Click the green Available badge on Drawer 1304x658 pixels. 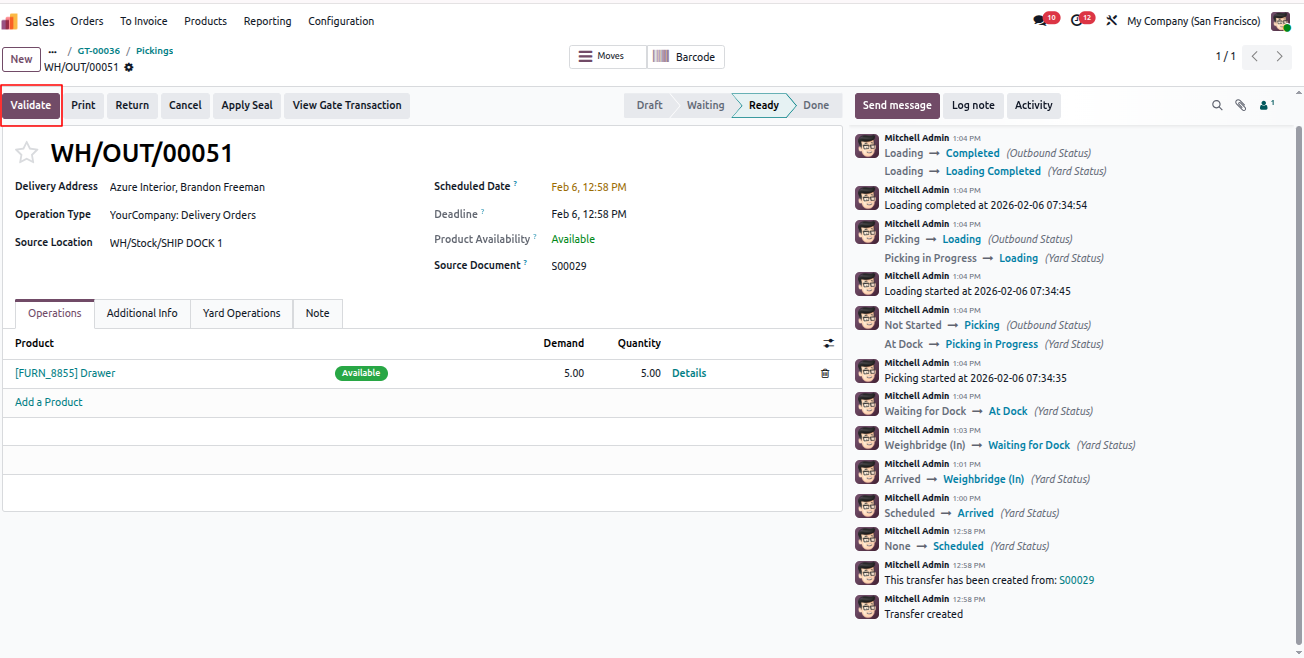[361, 373]
